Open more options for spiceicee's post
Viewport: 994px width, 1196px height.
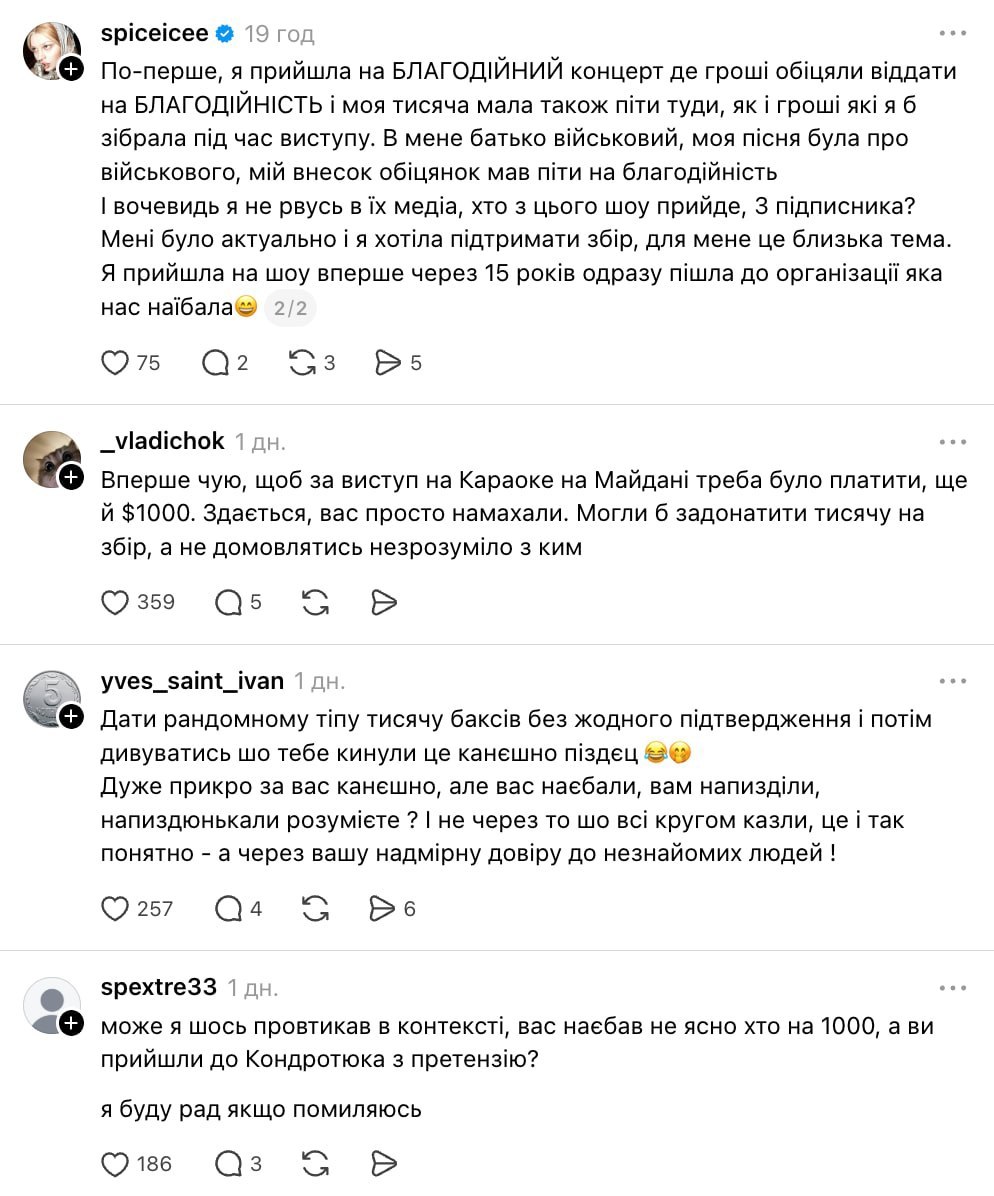click(952, 33)
